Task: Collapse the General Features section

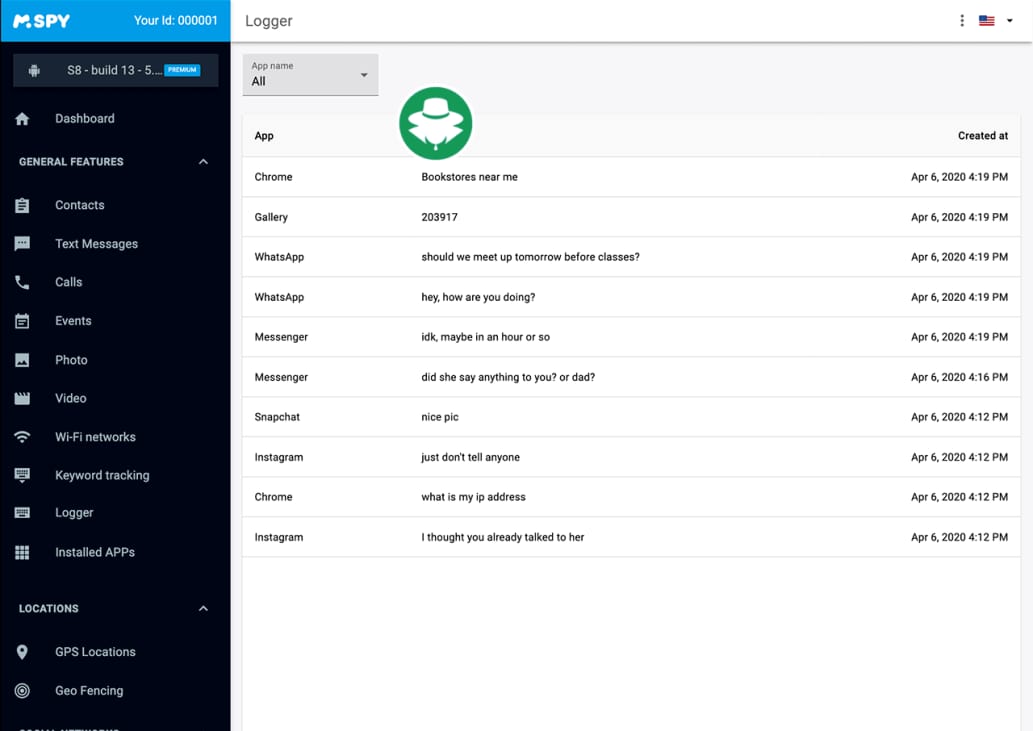Action: pos(203,162)
